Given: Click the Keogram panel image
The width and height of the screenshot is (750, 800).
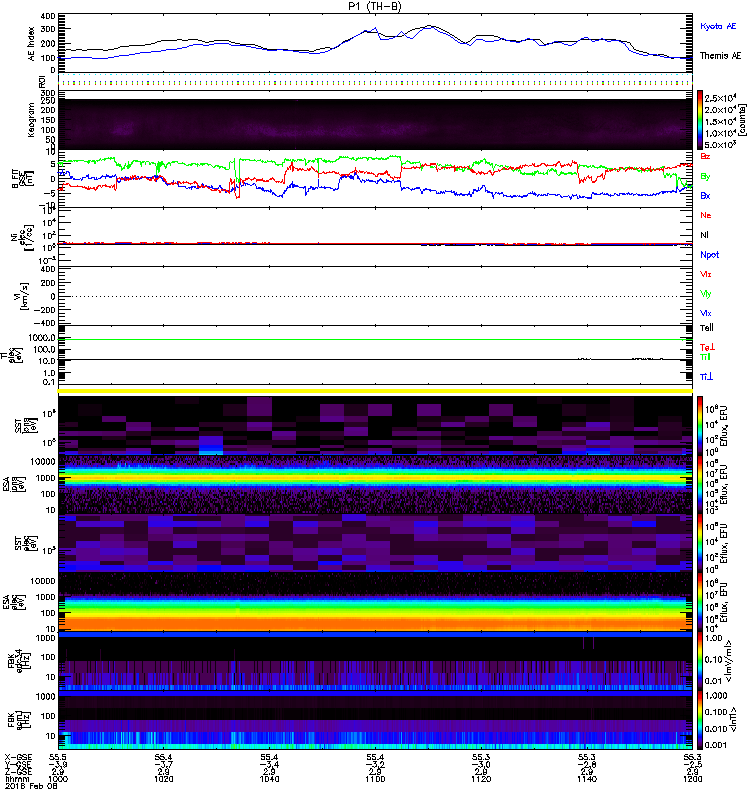Looking at the screenshot, I should tap(377, 124).
